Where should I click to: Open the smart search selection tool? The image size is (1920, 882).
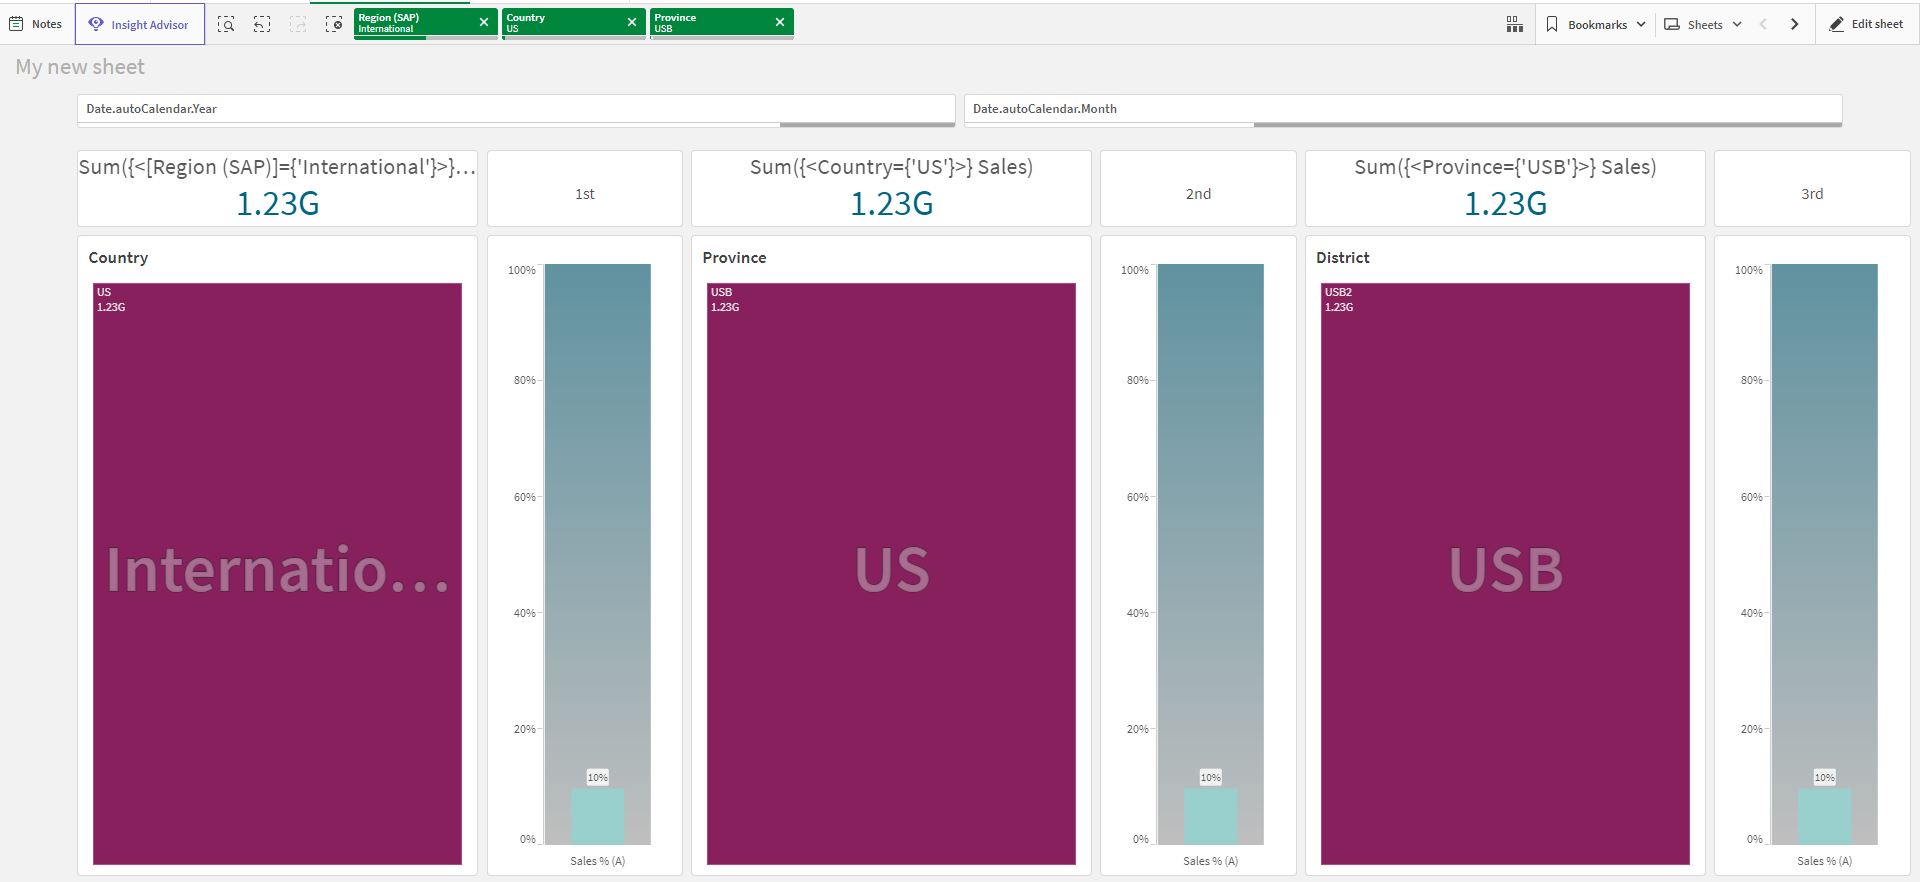226,24
